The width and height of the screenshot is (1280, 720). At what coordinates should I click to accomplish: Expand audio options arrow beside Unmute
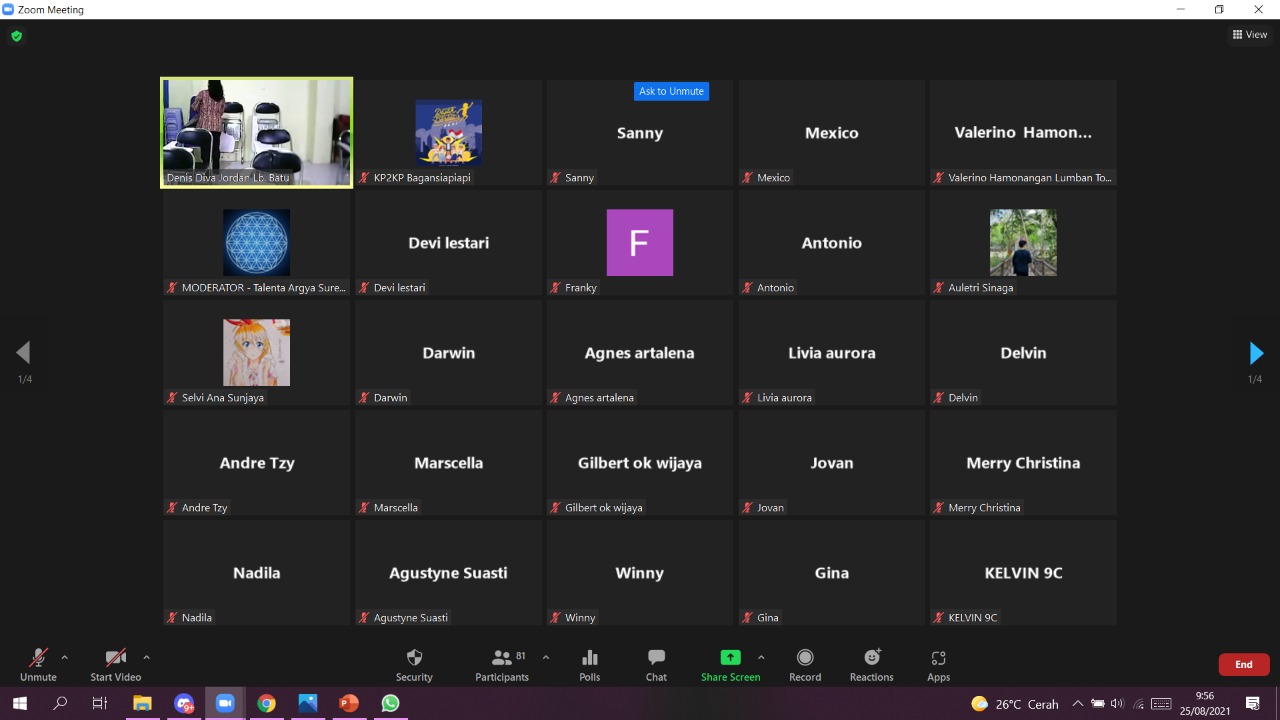tap(65, 657)
